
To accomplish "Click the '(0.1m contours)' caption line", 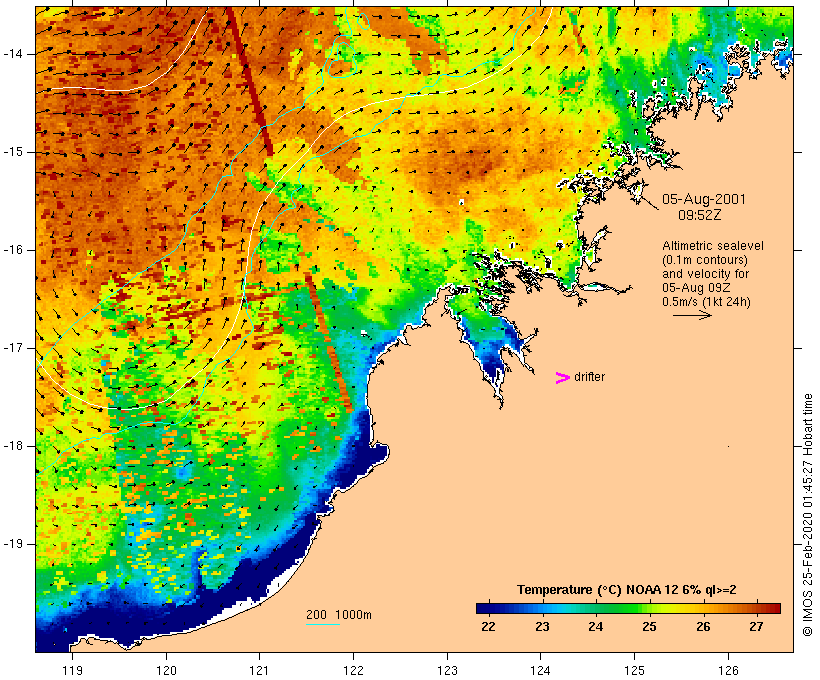I will [x=705, y=259].
